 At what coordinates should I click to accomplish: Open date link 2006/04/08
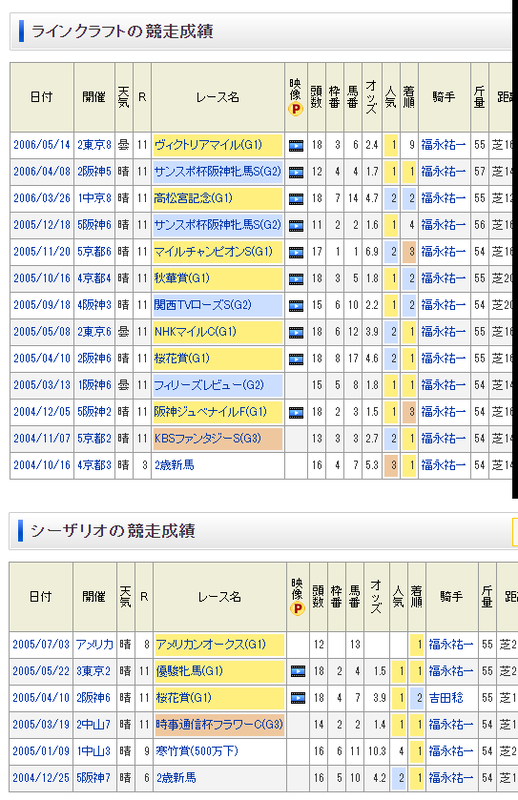click(x=42, y=172)
